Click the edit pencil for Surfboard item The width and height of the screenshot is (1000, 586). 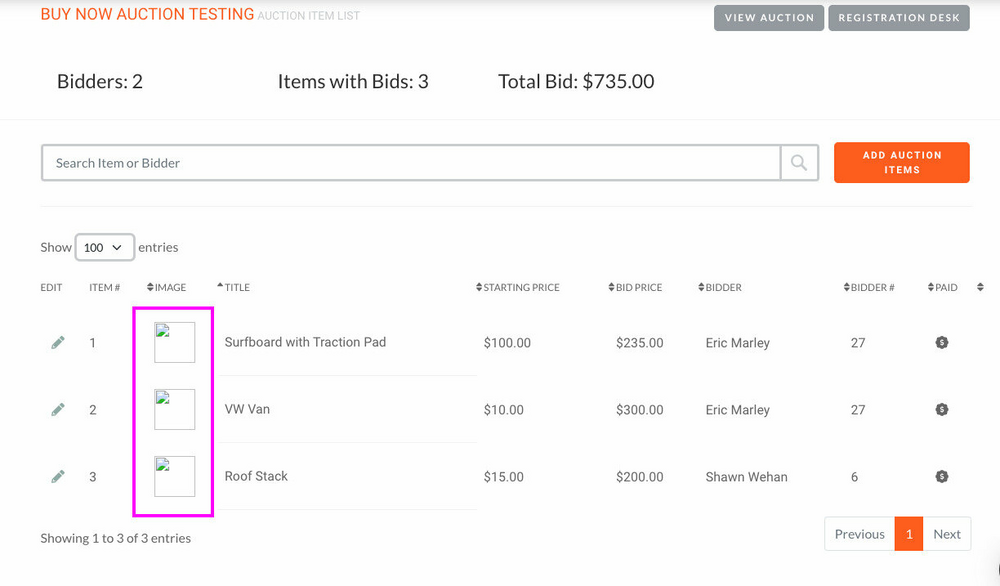point(58,343)
